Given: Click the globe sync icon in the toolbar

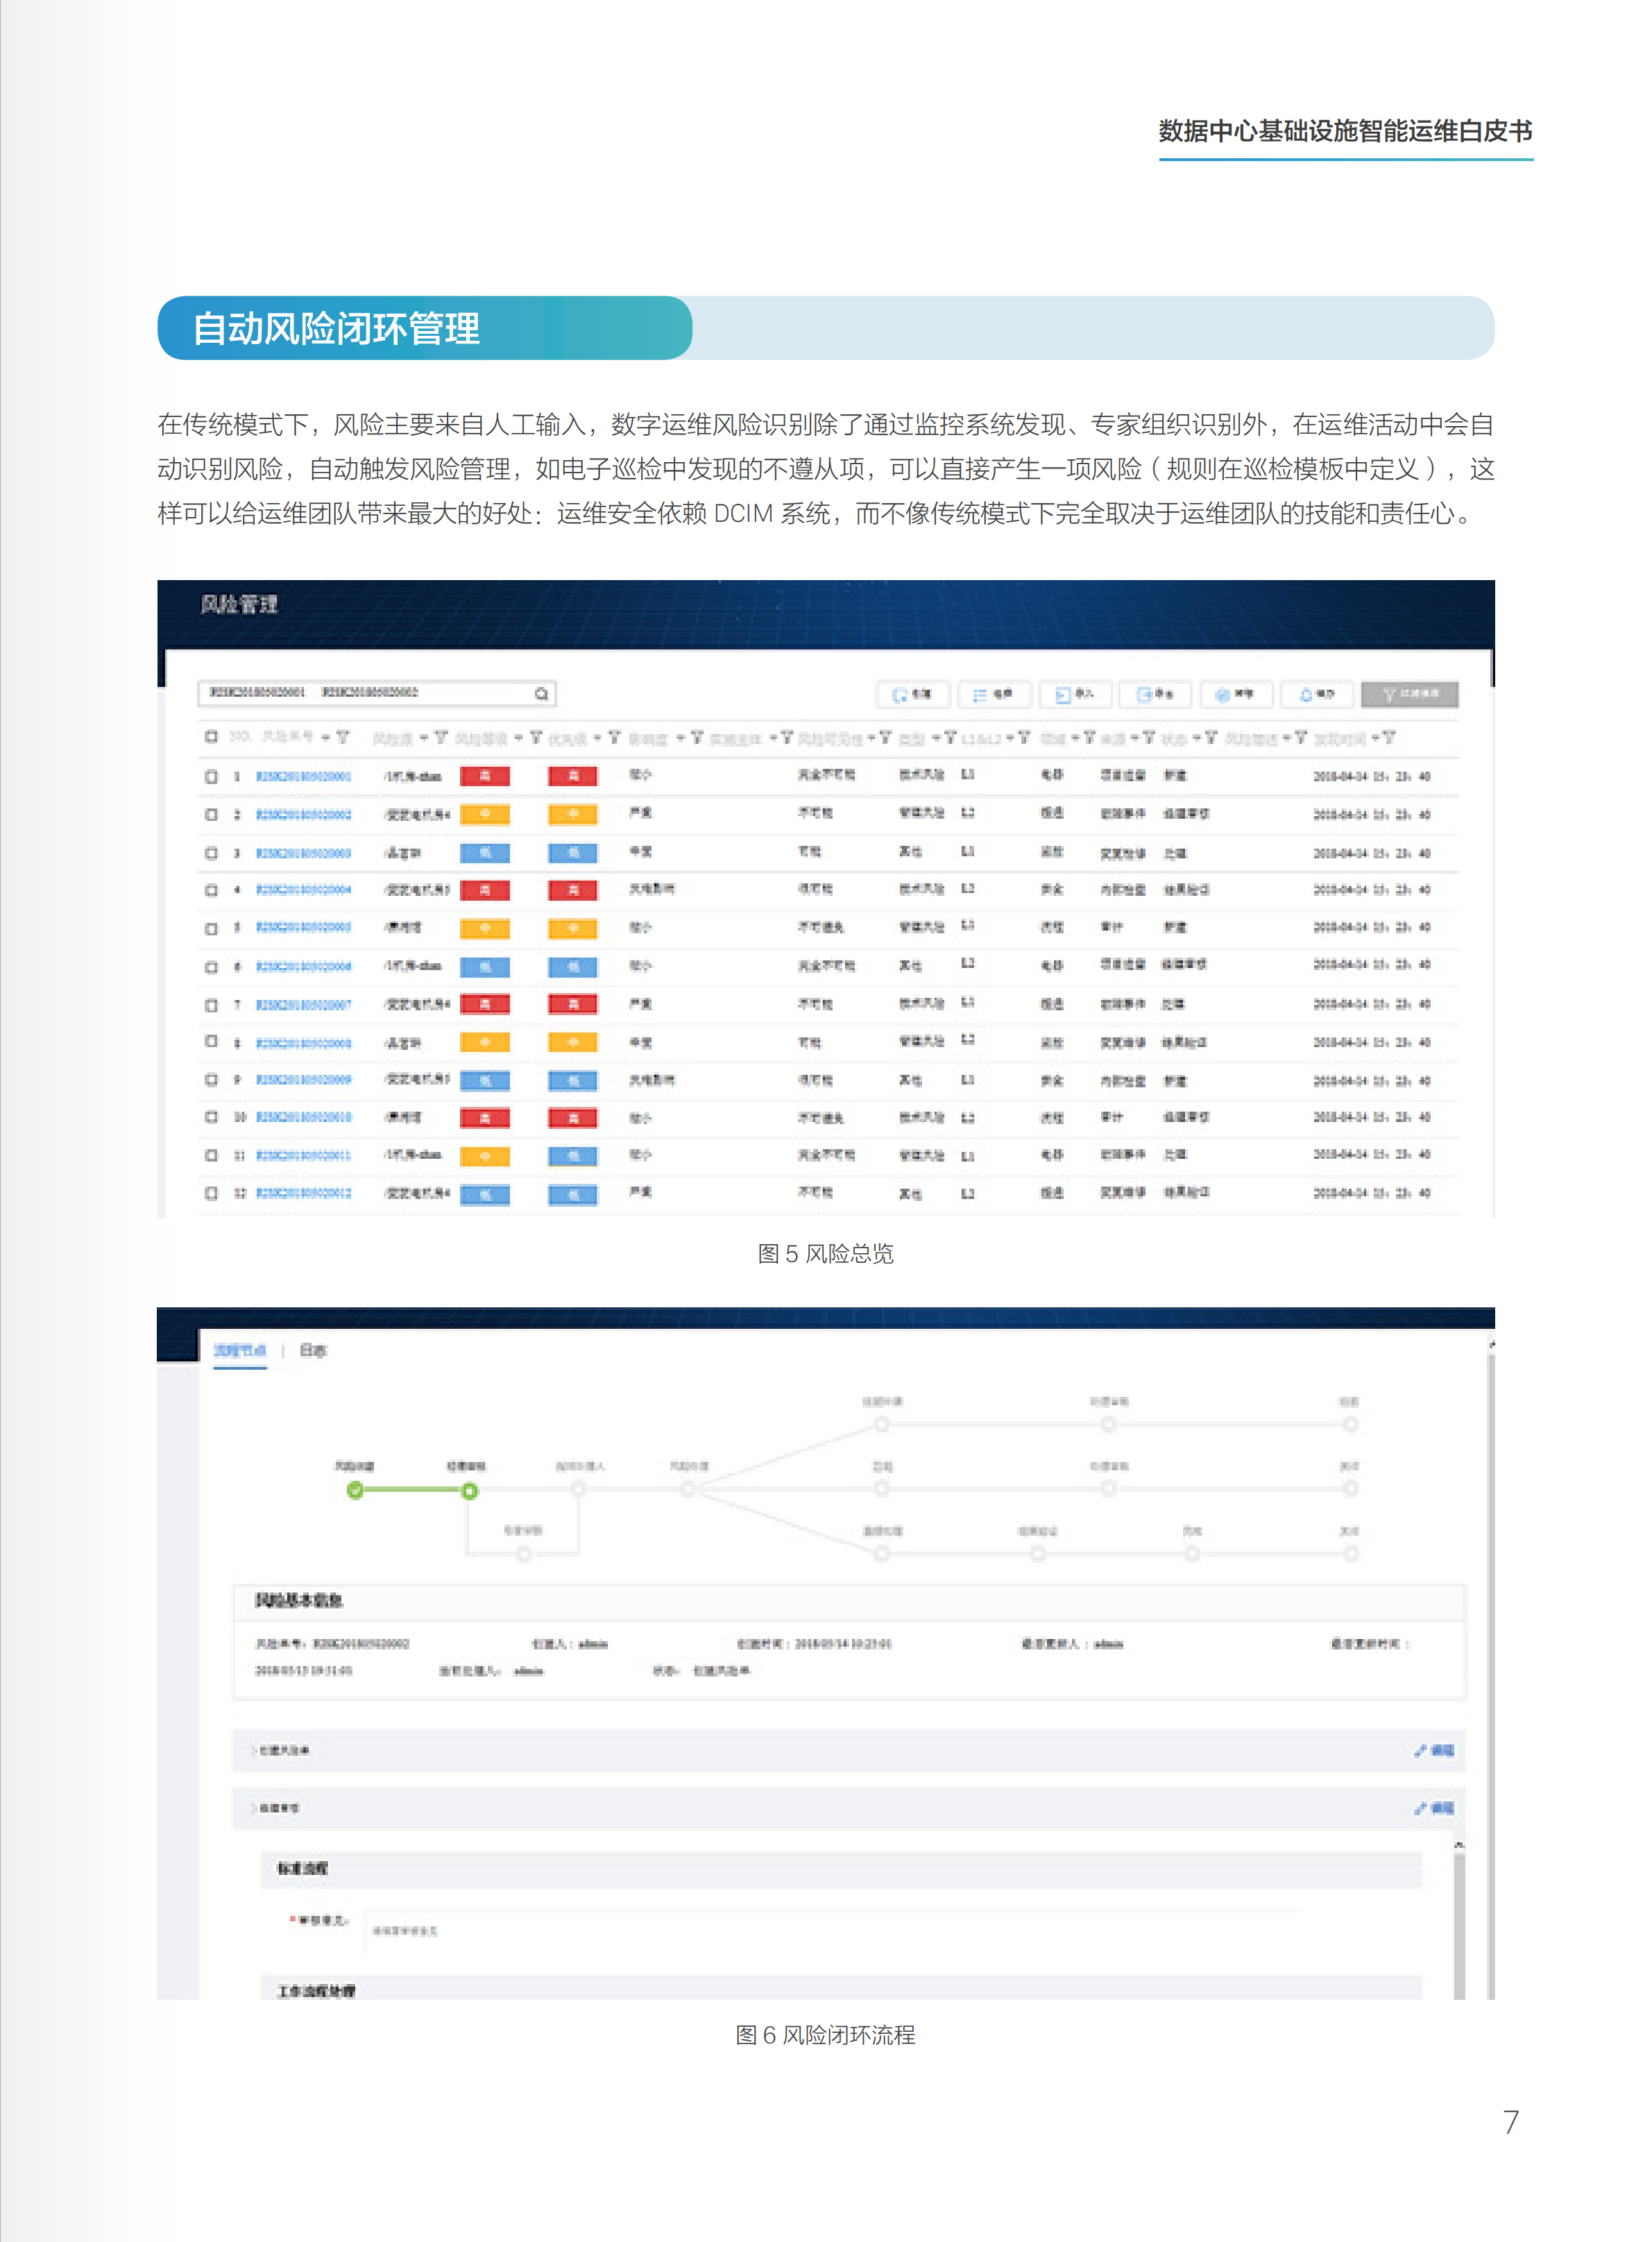Looking at the screenshot, I should (1238, 694).
